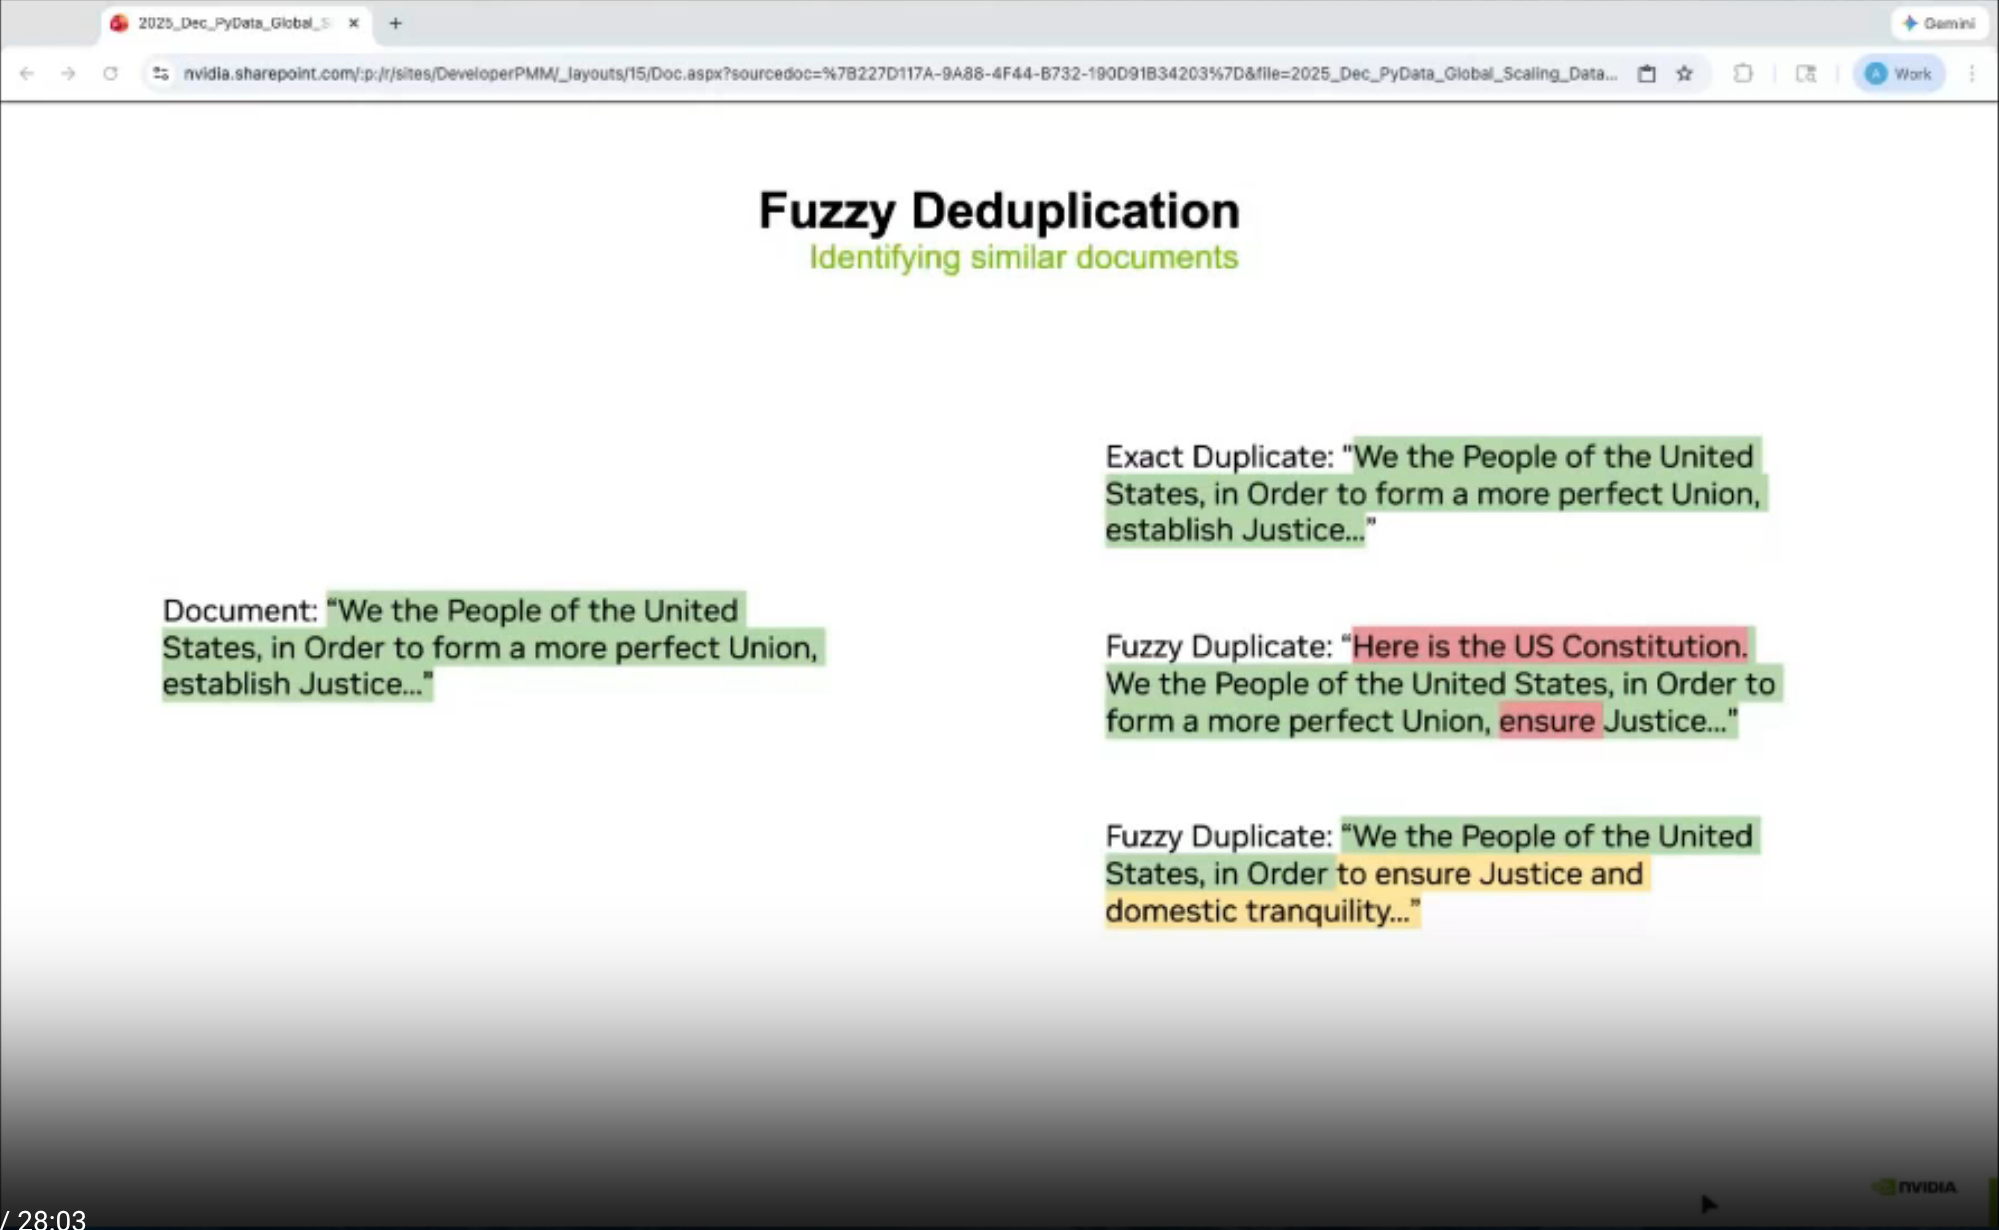Open the side panel search icon

(1806, 74)
